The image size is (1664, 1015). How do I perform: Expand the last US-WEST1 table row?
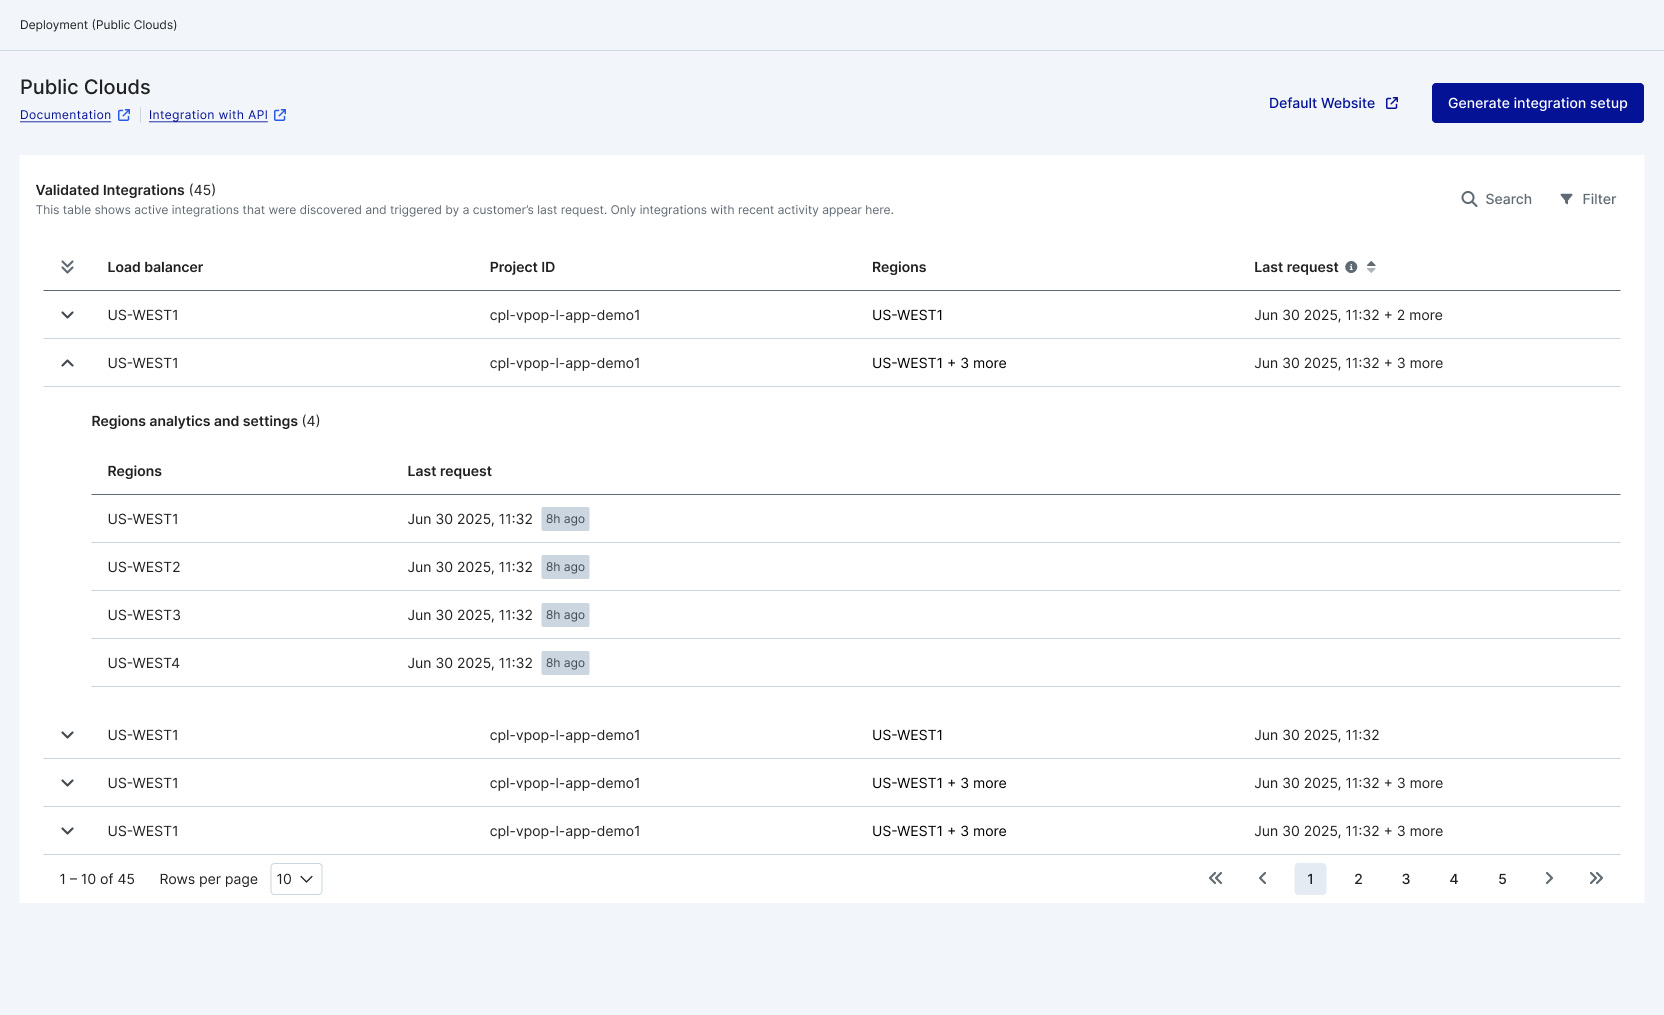click(x=67, y=831)
